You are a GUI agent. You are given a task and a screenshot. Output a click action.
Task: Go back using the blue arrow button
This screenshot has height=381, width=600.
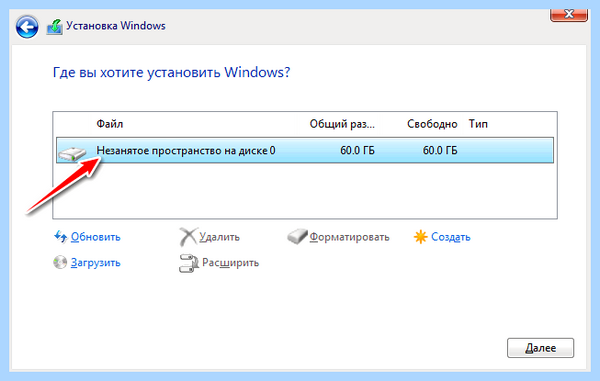point(27,27)
